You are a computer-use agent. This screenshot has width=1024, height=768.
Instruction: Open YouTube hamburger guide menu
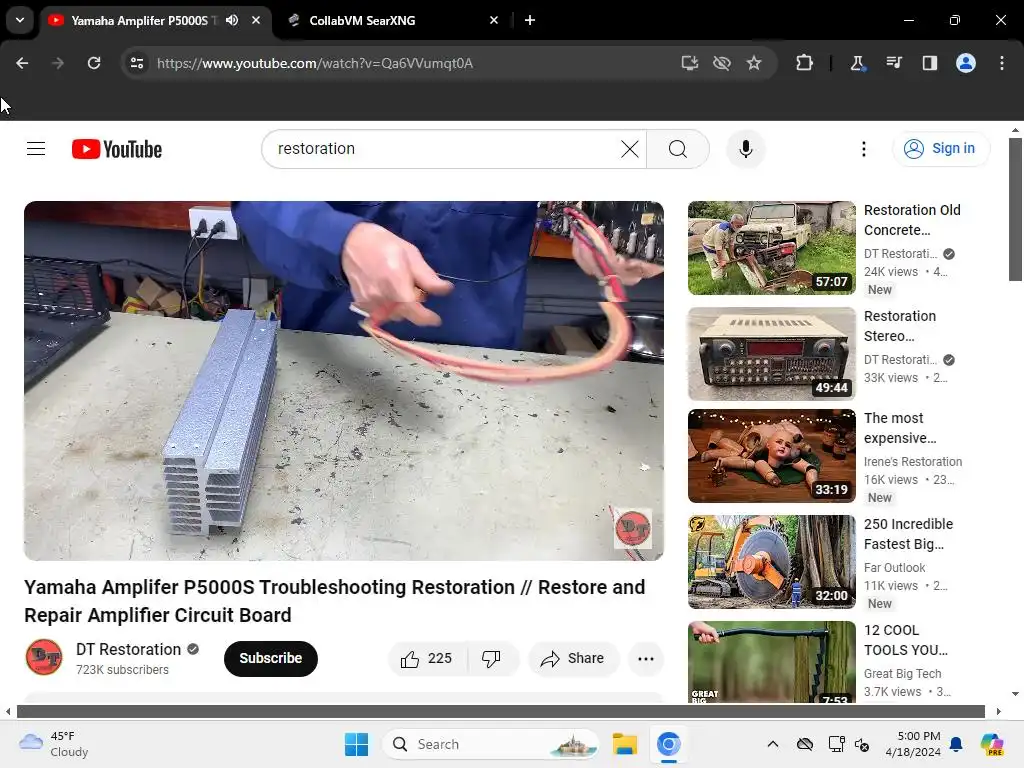point(36,149)
